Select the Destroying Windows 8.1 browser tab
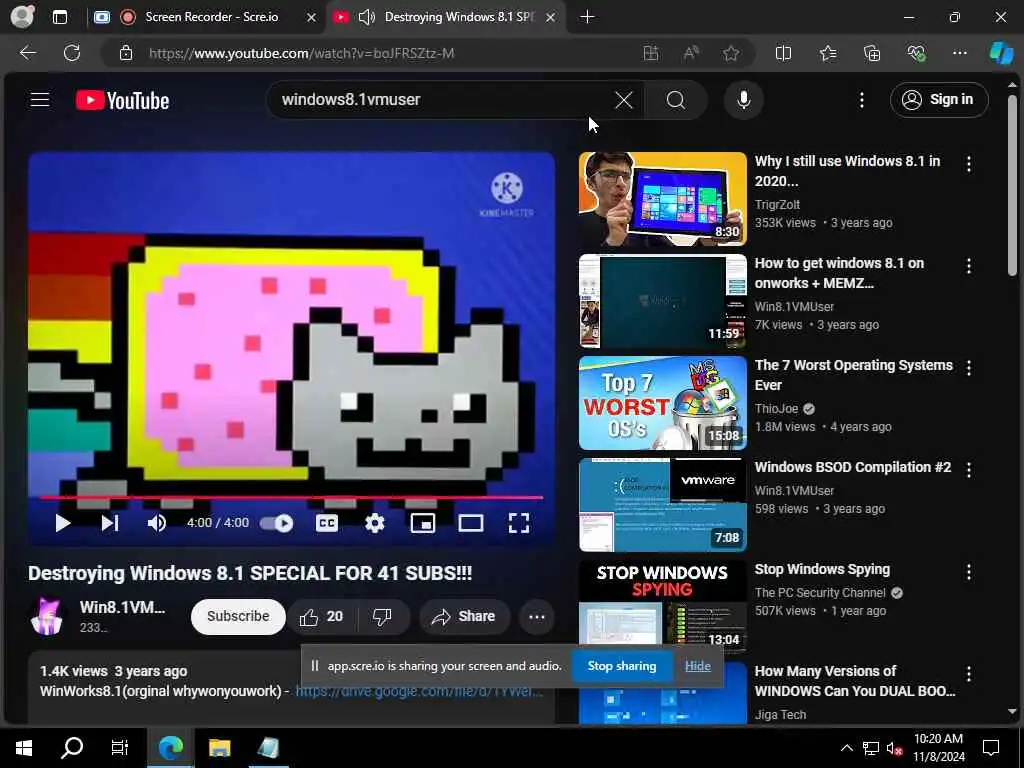The width and height of the screenshot is (1024, 768). coord(458,17)
